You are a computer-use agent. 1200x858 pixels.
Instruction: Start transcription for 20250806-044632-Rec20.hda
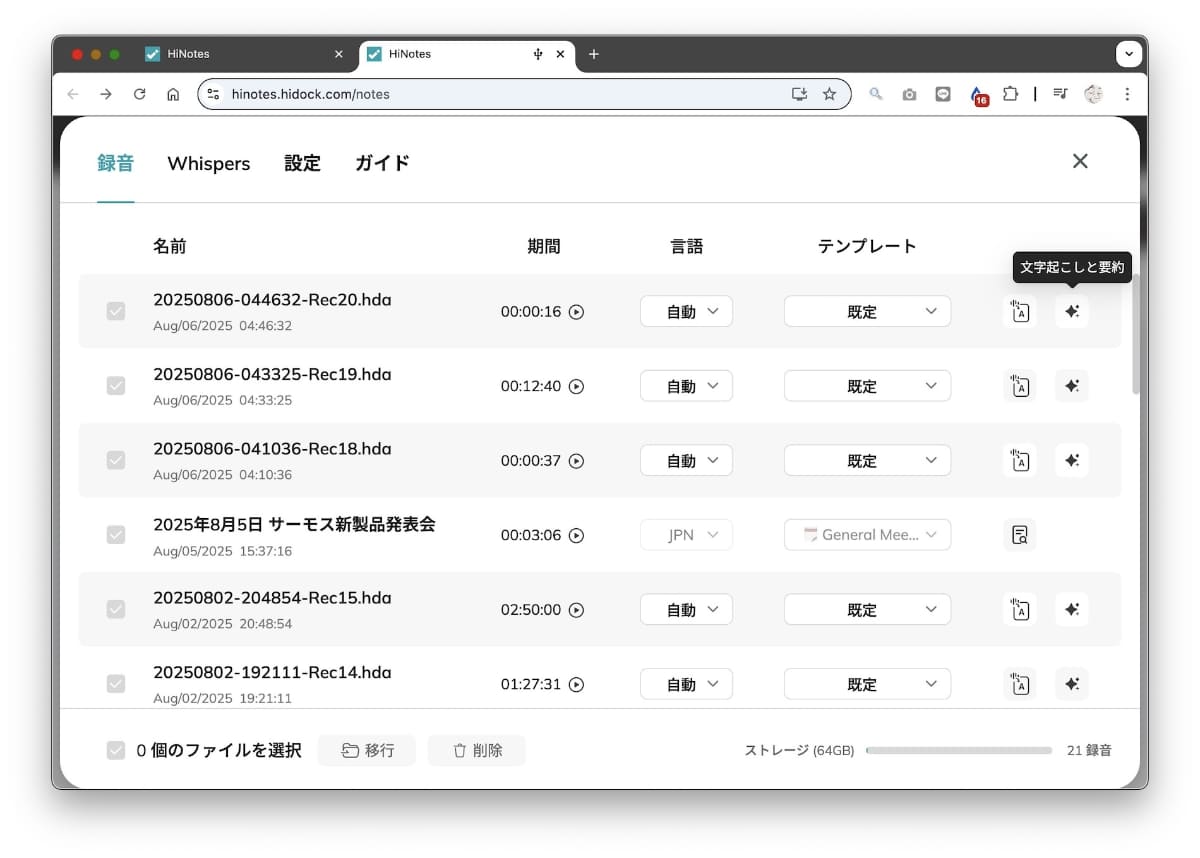click(1019, 311)
